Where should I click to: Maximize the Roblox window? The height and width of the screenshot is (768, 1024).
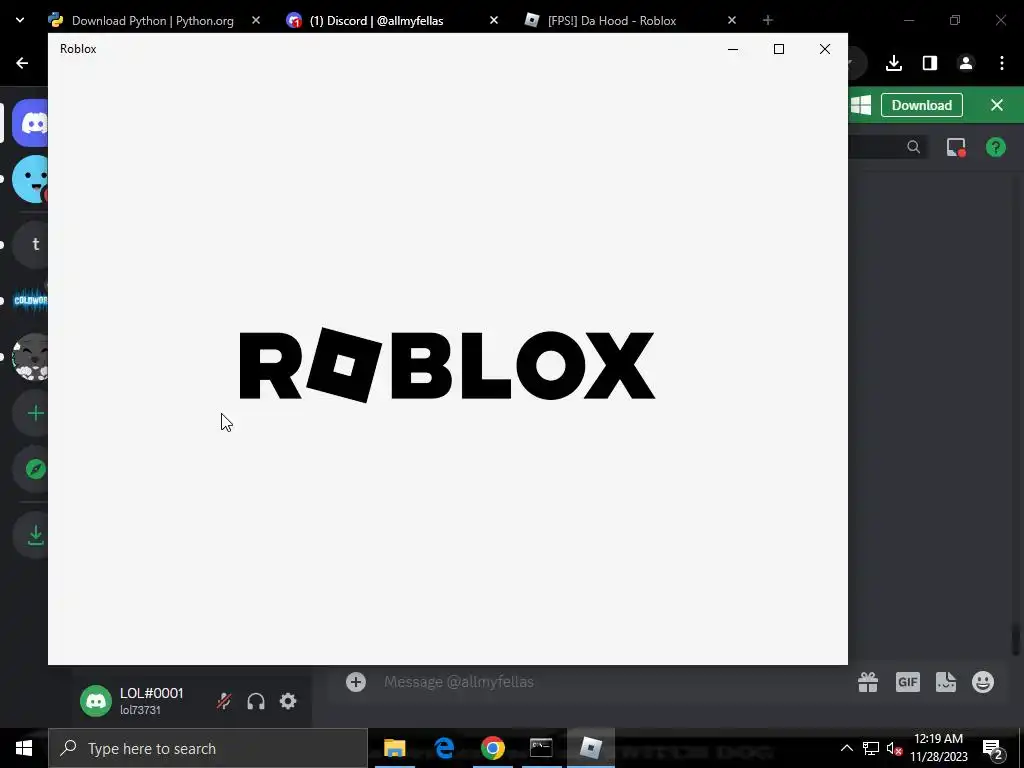pos(778,49)
